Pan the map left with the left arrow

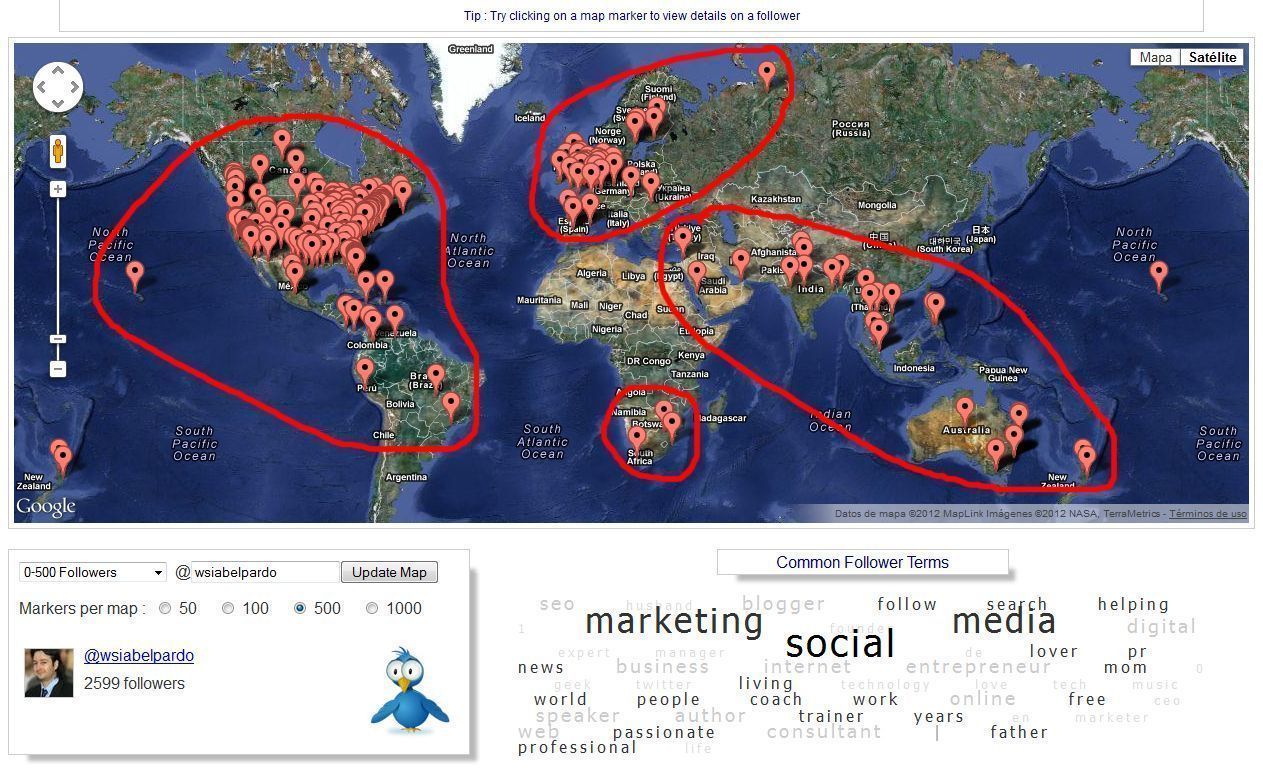(x=42, y=87)
